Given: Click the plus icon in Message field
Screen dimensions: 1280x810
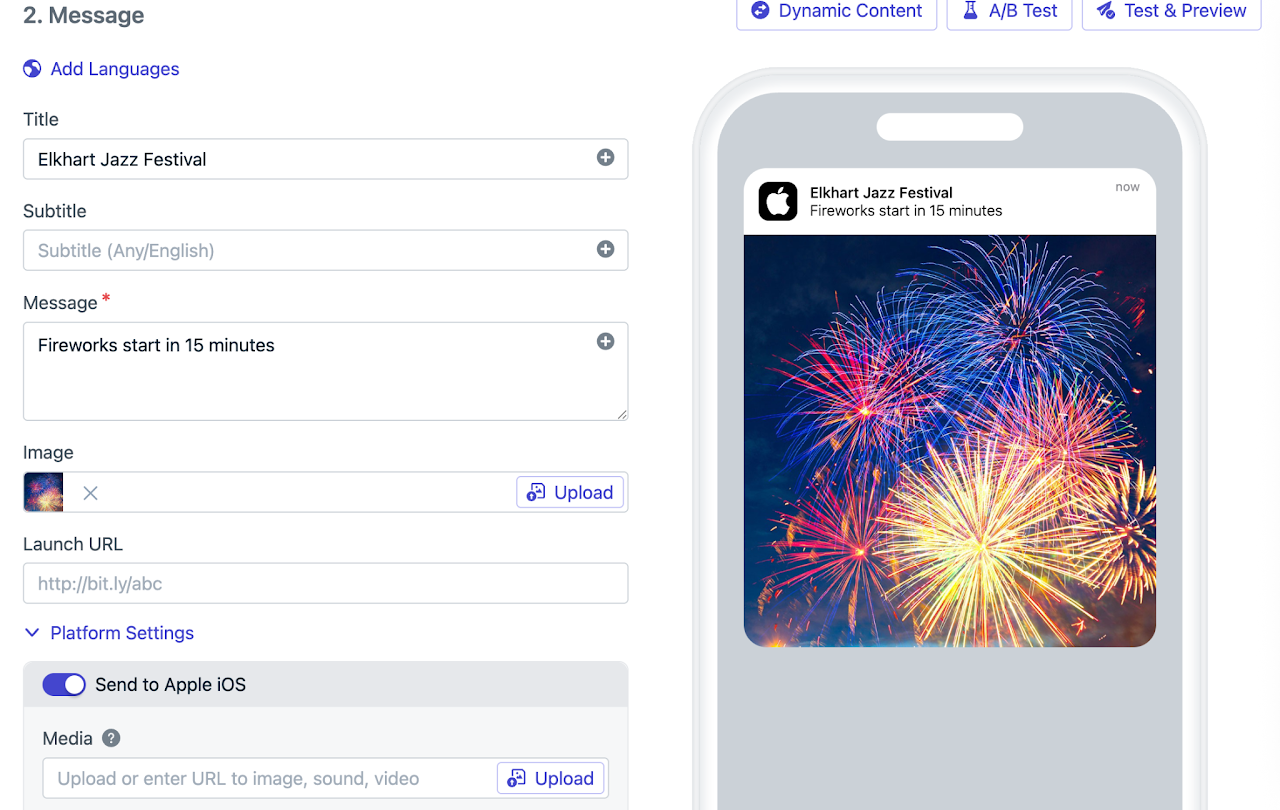Looking at the screenshot, I should 605,342.
